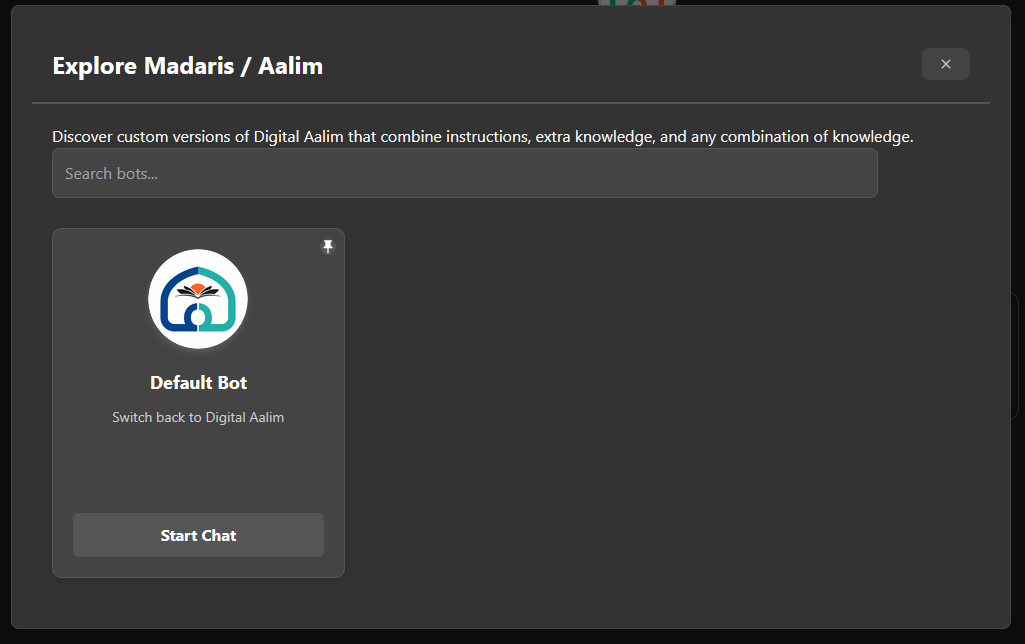
Task: Click the Default Bot title text
Action: 199,382
